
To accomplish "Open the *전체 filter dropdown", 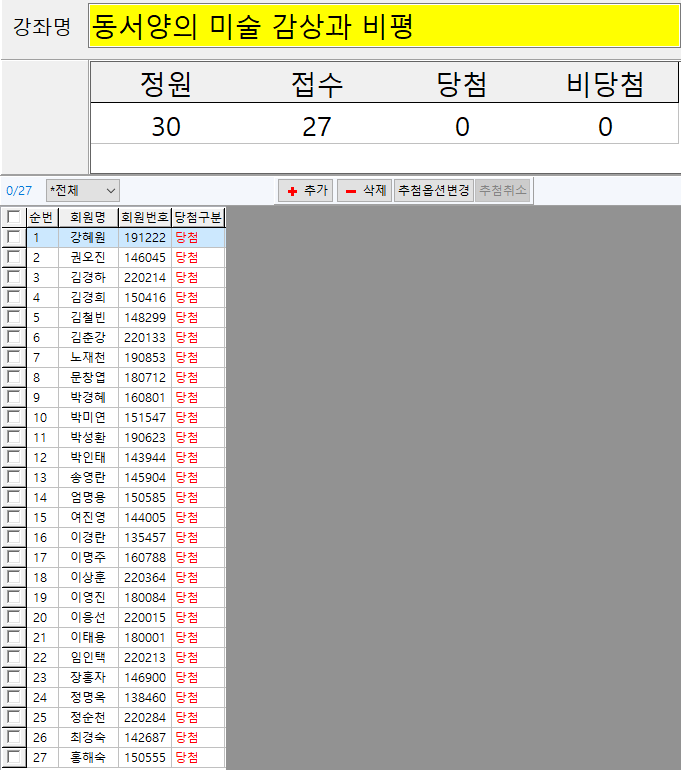I will (82, 191).
